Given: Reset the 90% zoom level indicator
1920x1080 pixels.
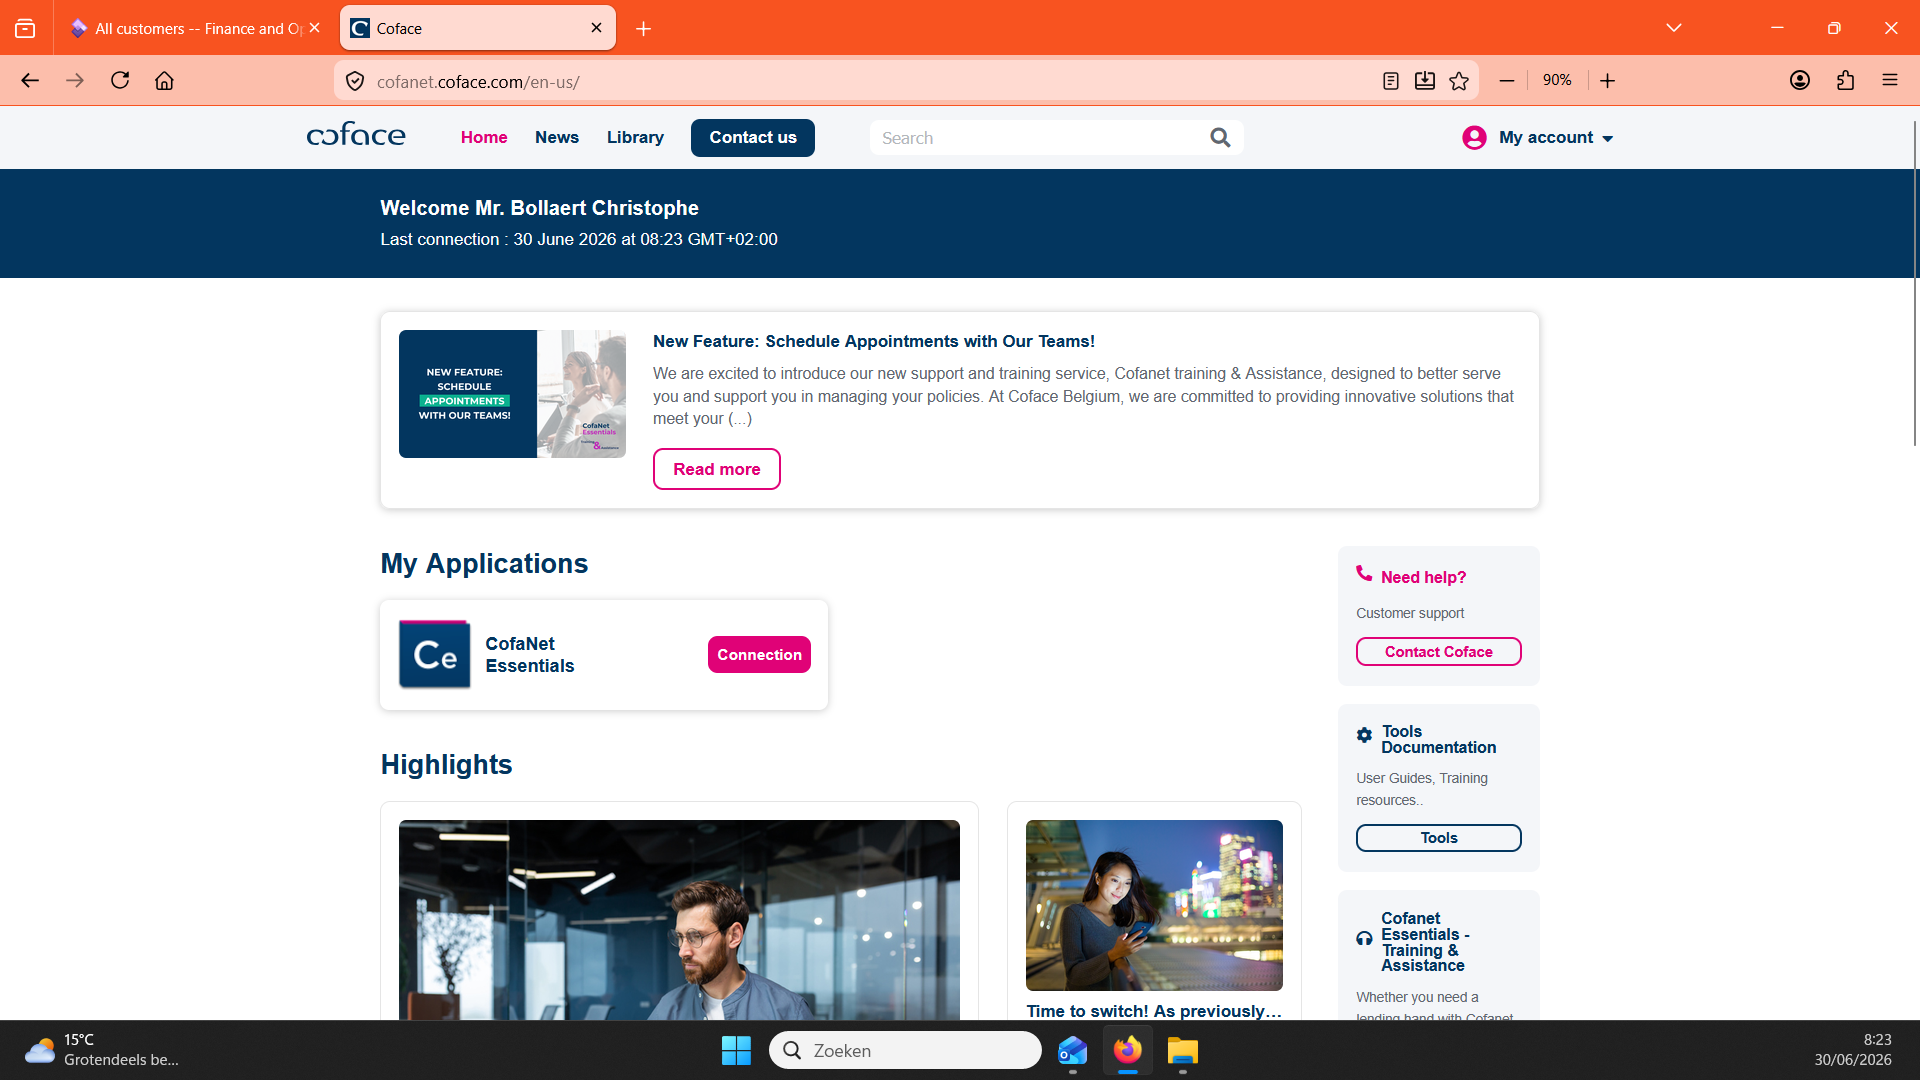Looking at the screenshot, I should pyautogui.click(x=1557, y=80).
